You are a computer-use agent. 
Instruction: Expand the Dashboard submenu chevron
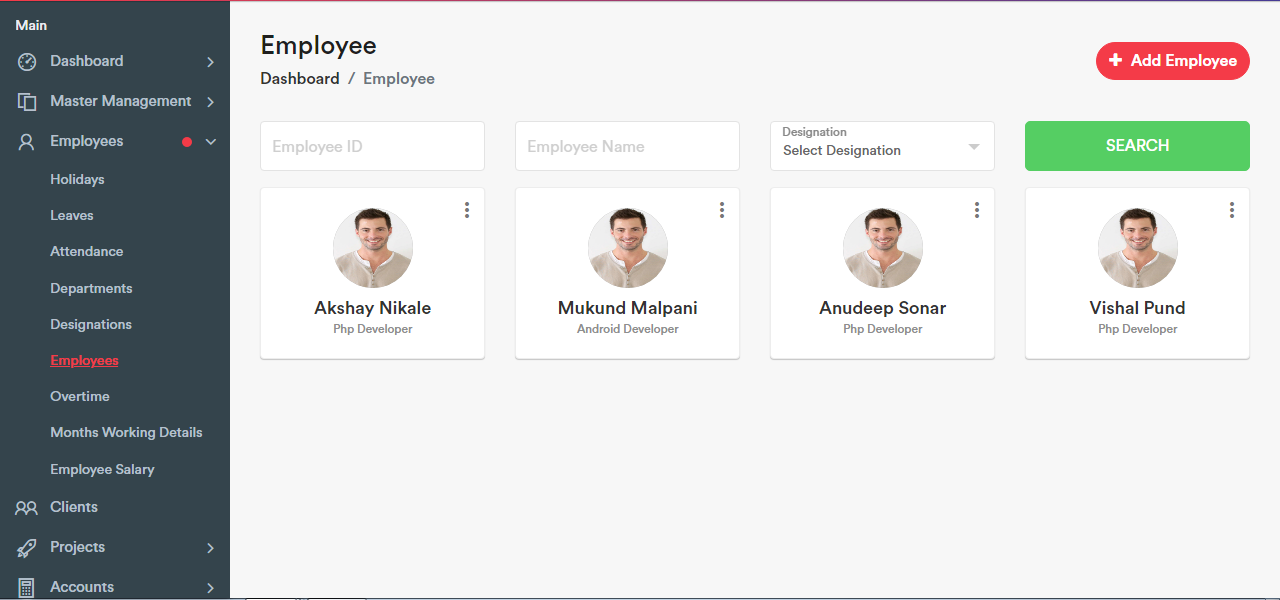210,62
